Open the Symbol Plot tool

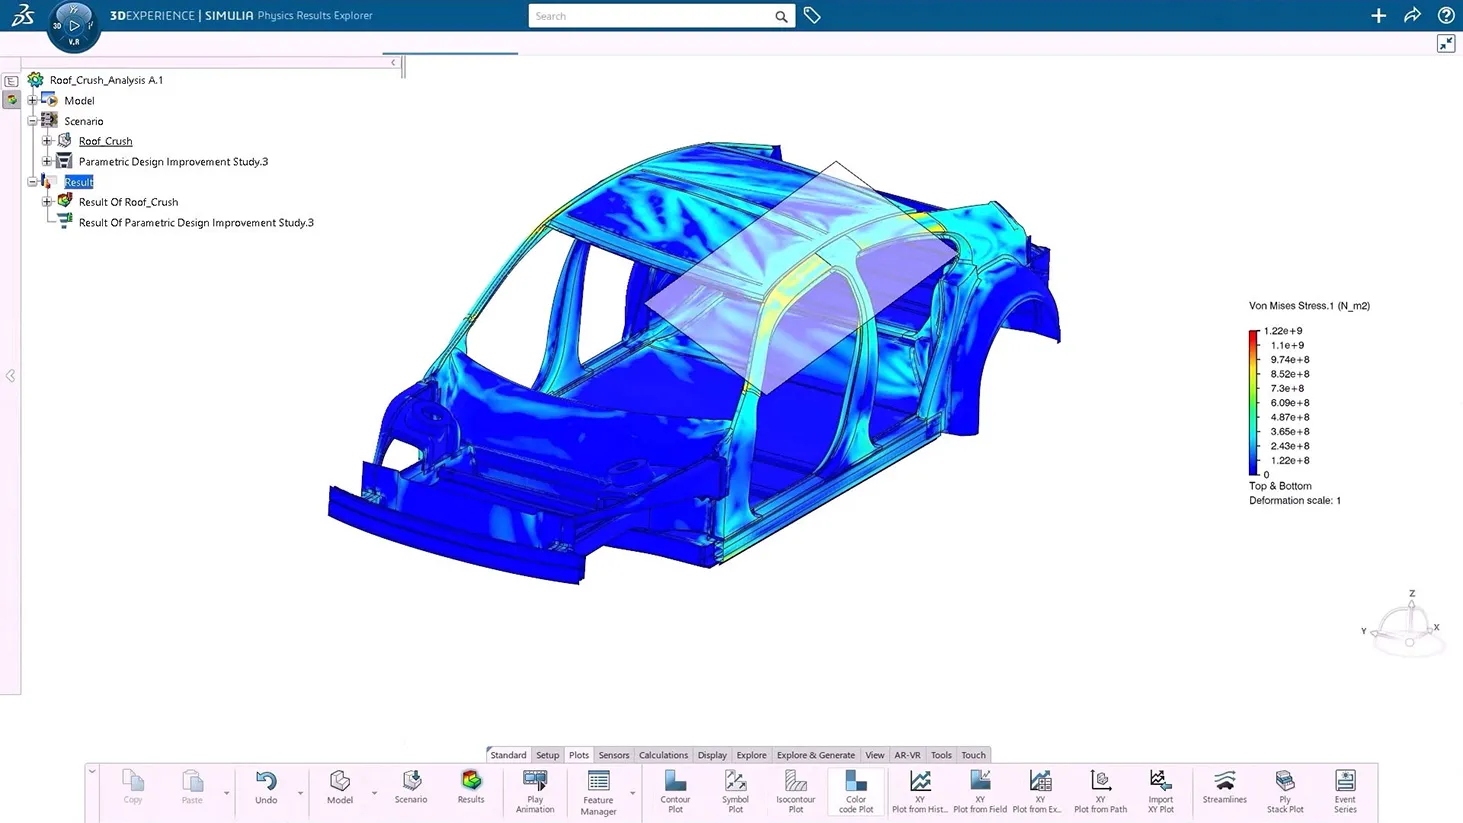point(735,790)
